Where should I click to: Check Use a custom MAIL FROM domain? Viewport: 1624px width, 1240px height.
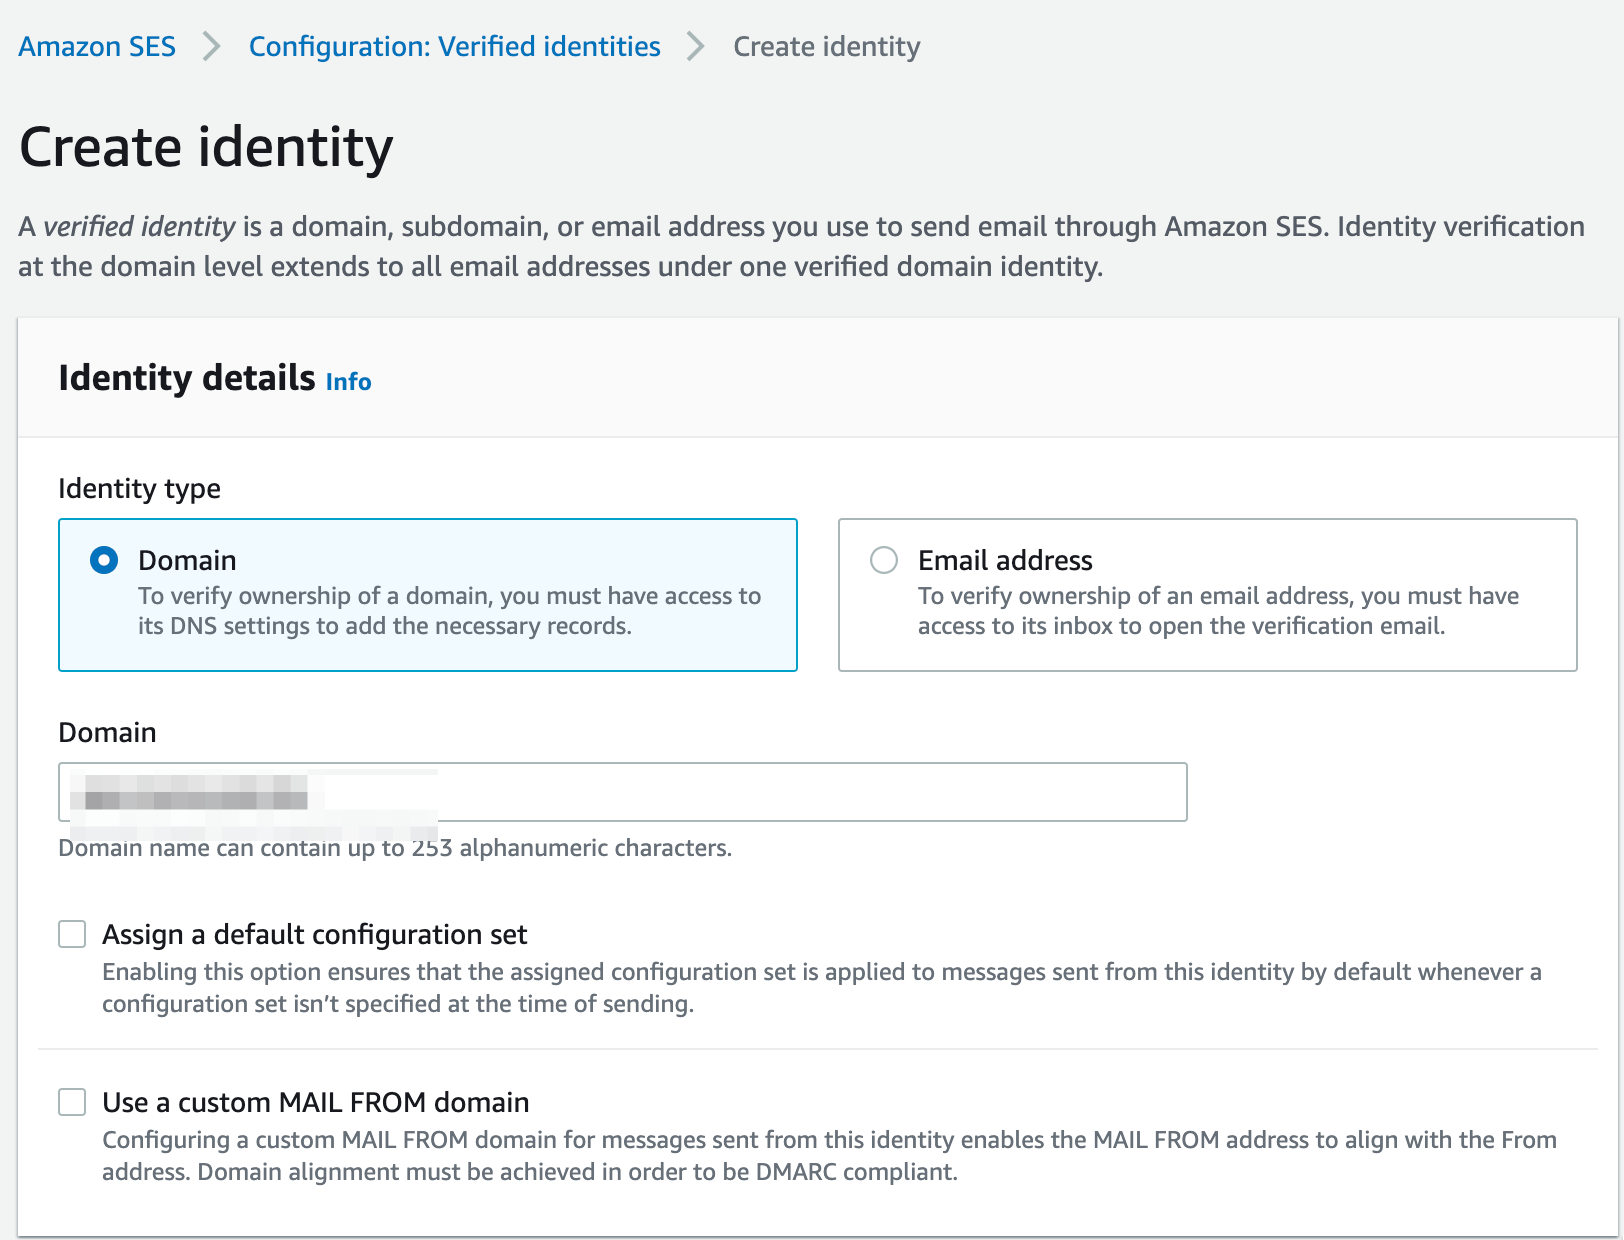tap(72, 1102)
